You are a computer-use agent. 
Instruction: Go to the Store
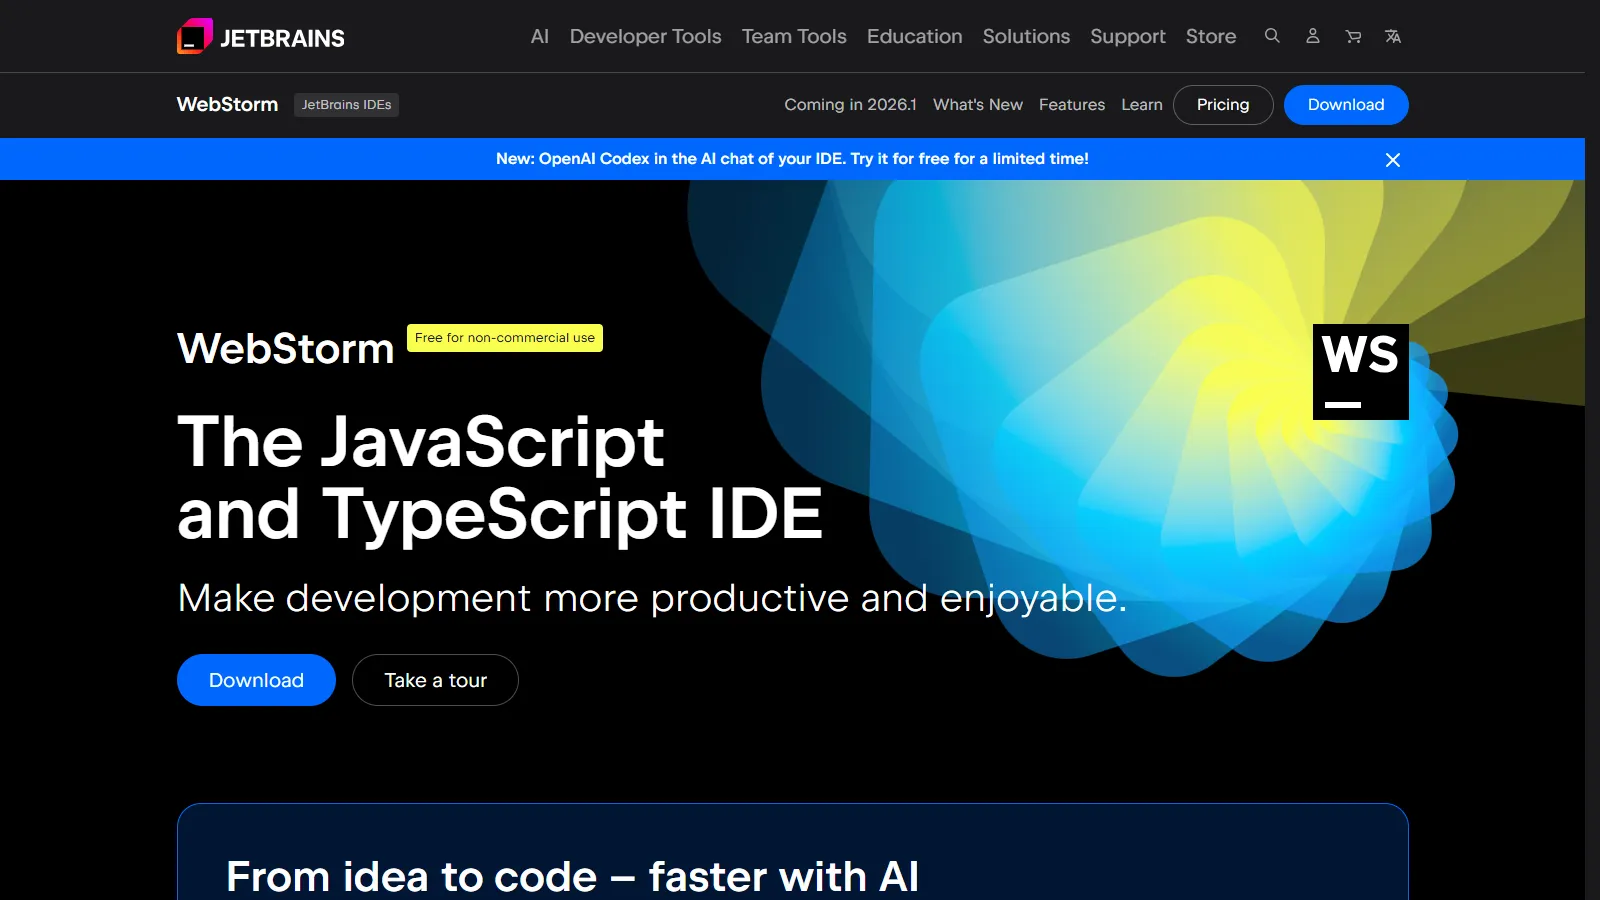coord(1210,36)
